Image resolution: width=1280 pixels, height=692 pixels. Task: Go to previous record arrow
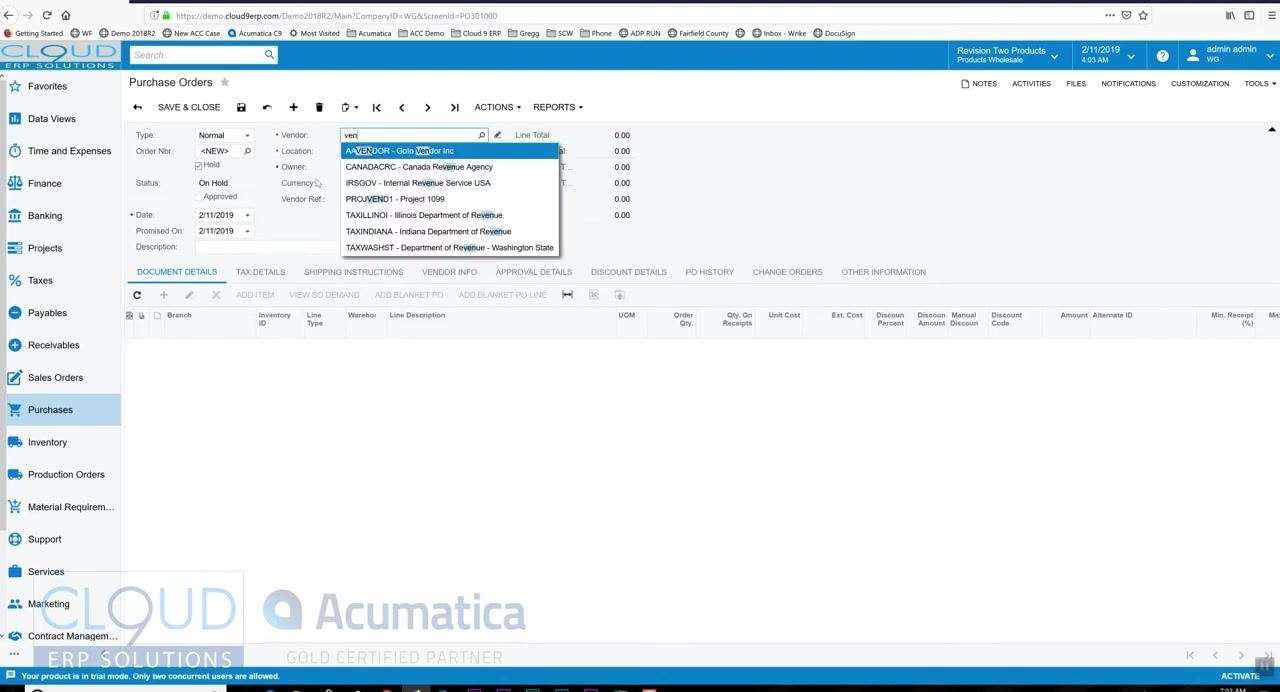click(x=402, y=107)
